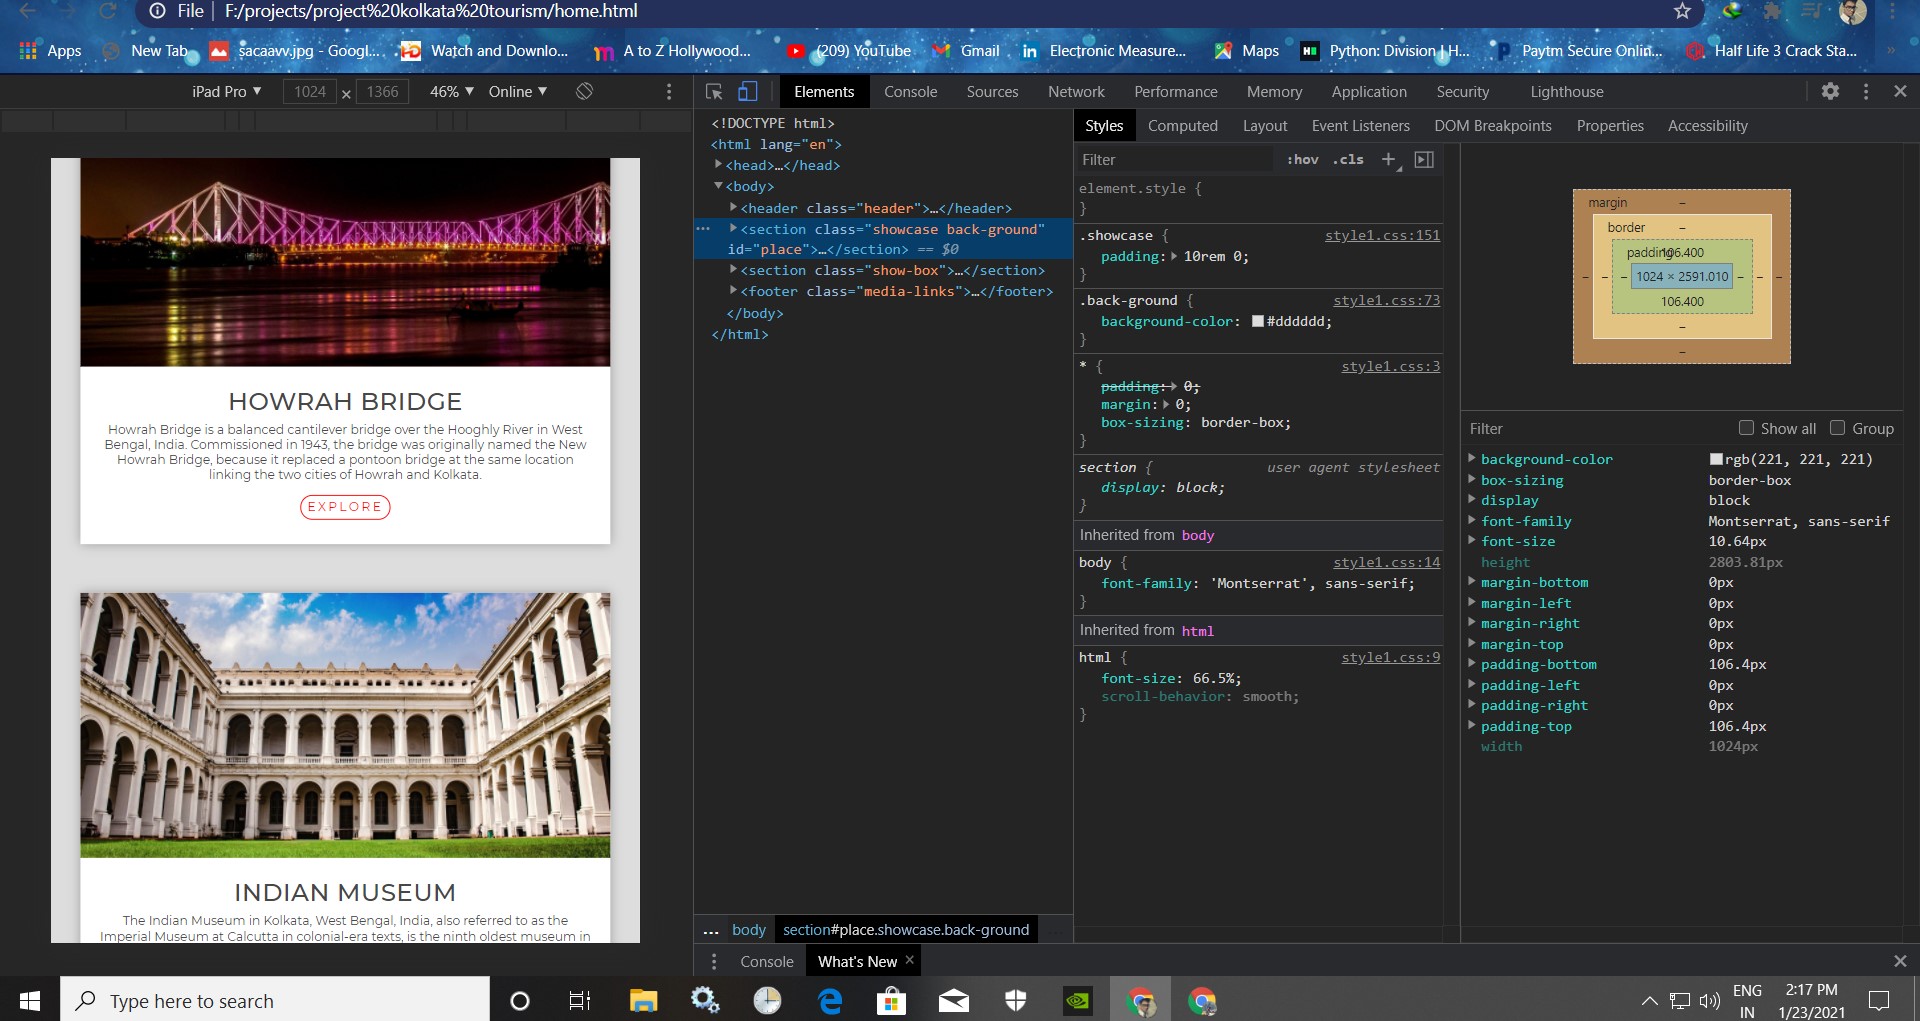Viewport: 1920px width, 1021px height.
Task: Toggle the device toolbar icon
Action: pyautogui.click(x=747, y=91)
